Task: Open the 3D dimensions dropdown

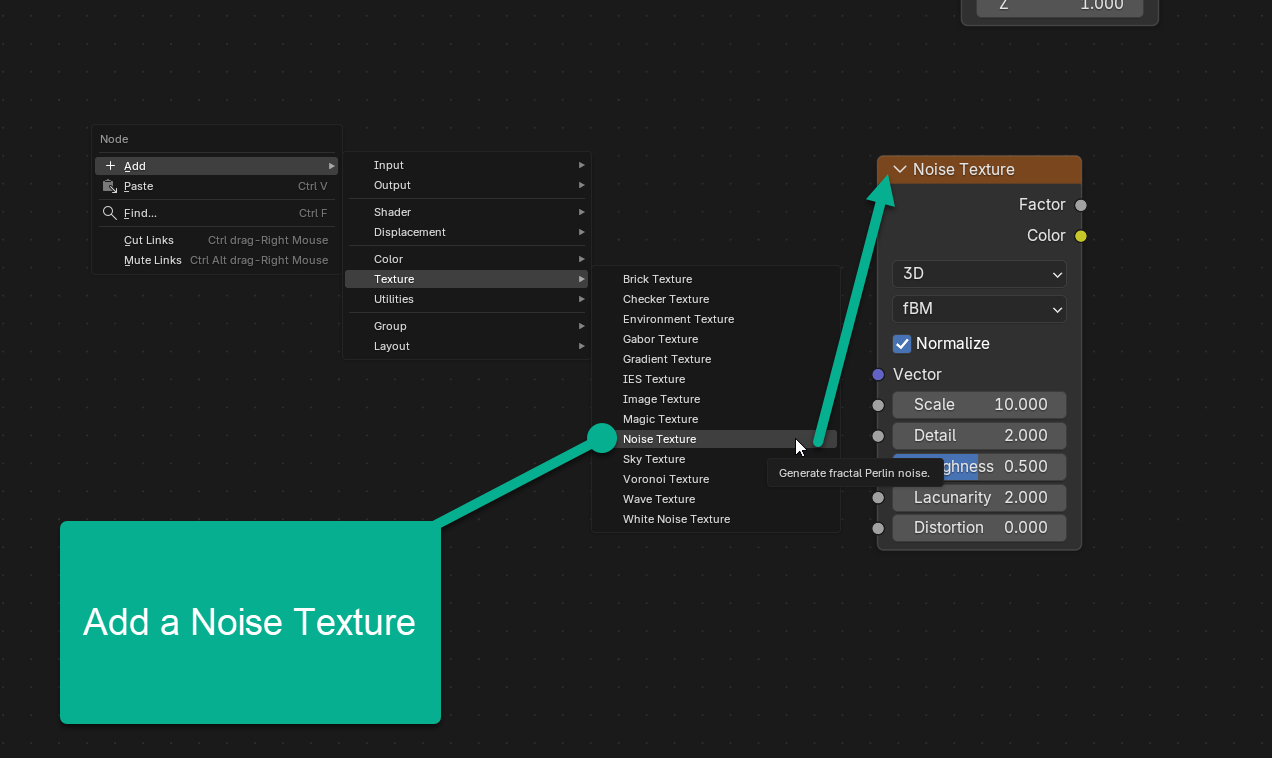Action: tap(979, 274)
